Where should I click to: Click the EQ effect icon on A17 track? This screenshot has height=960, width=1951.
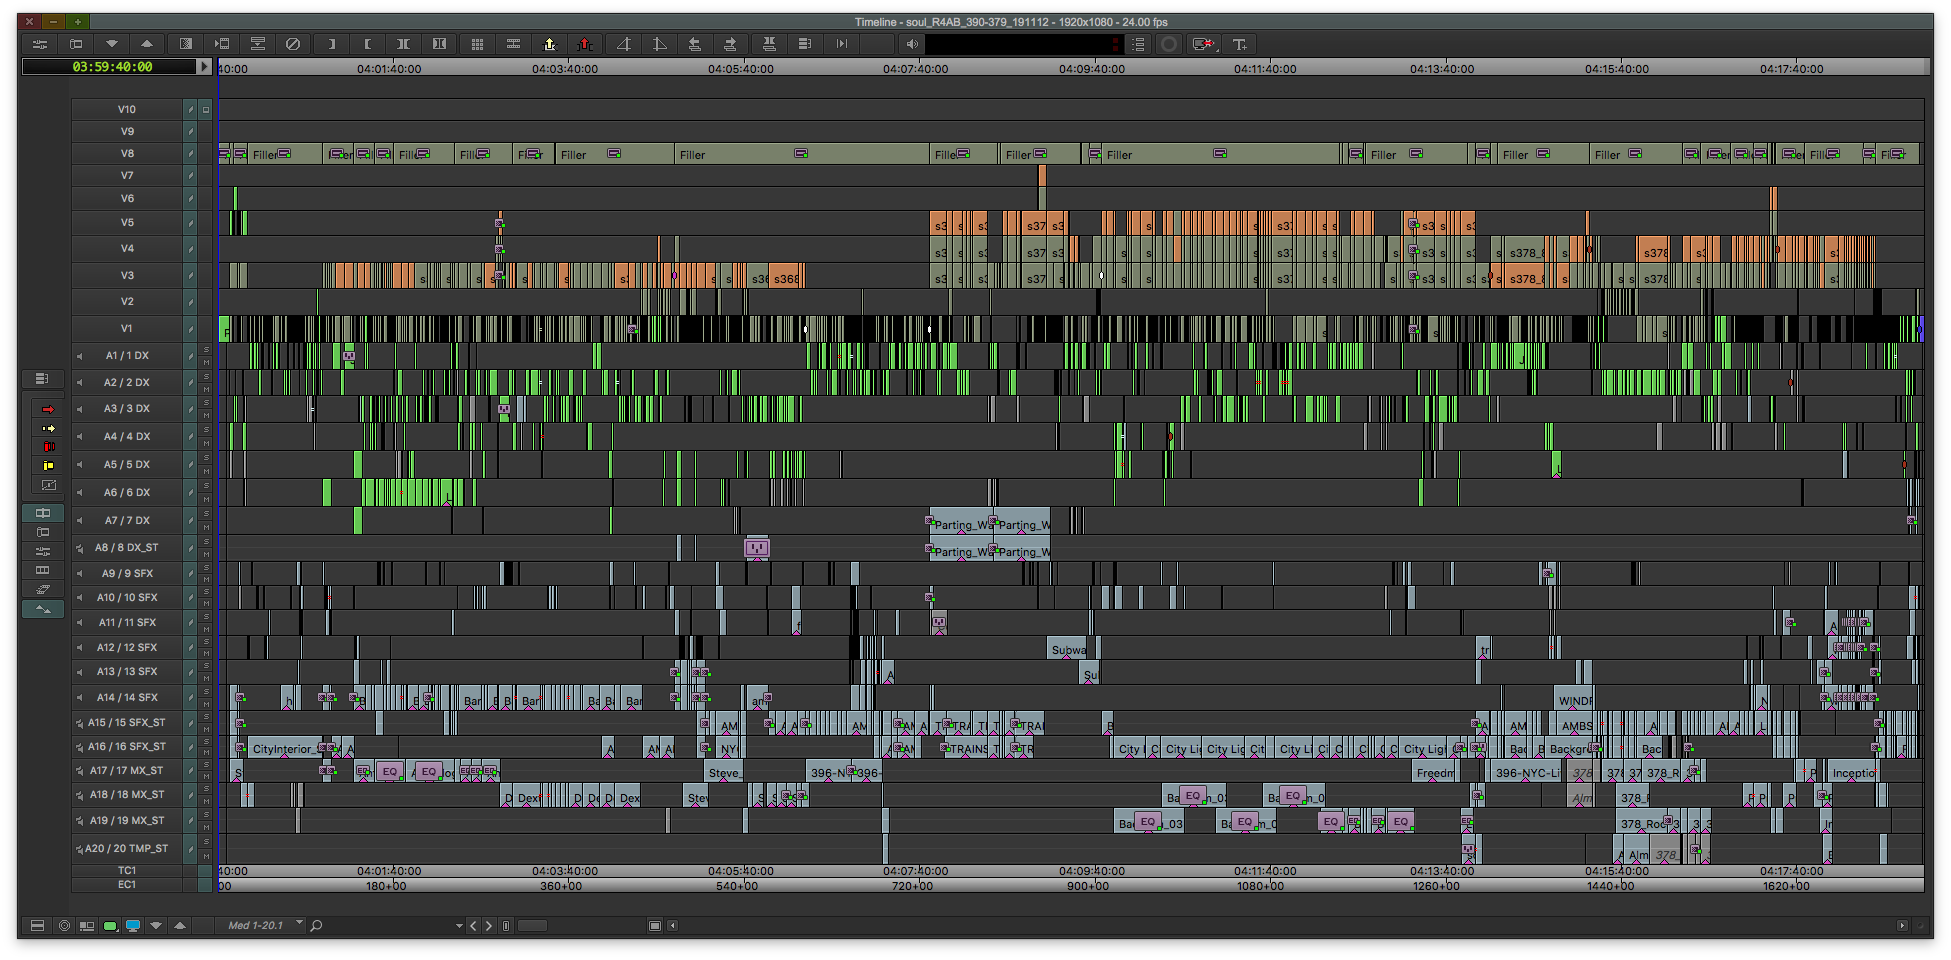click(x=390, y=772)
